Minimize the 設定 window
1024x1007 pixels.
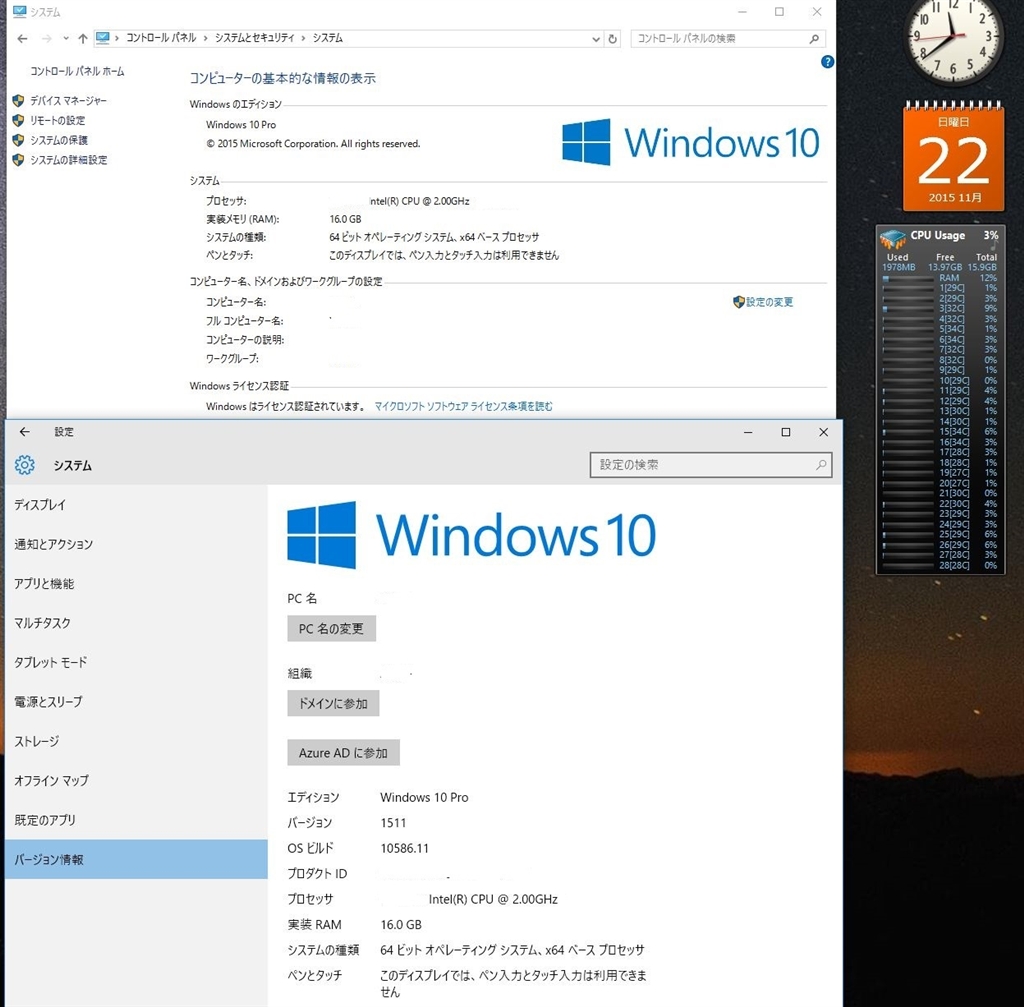click(x=748, y=432)
